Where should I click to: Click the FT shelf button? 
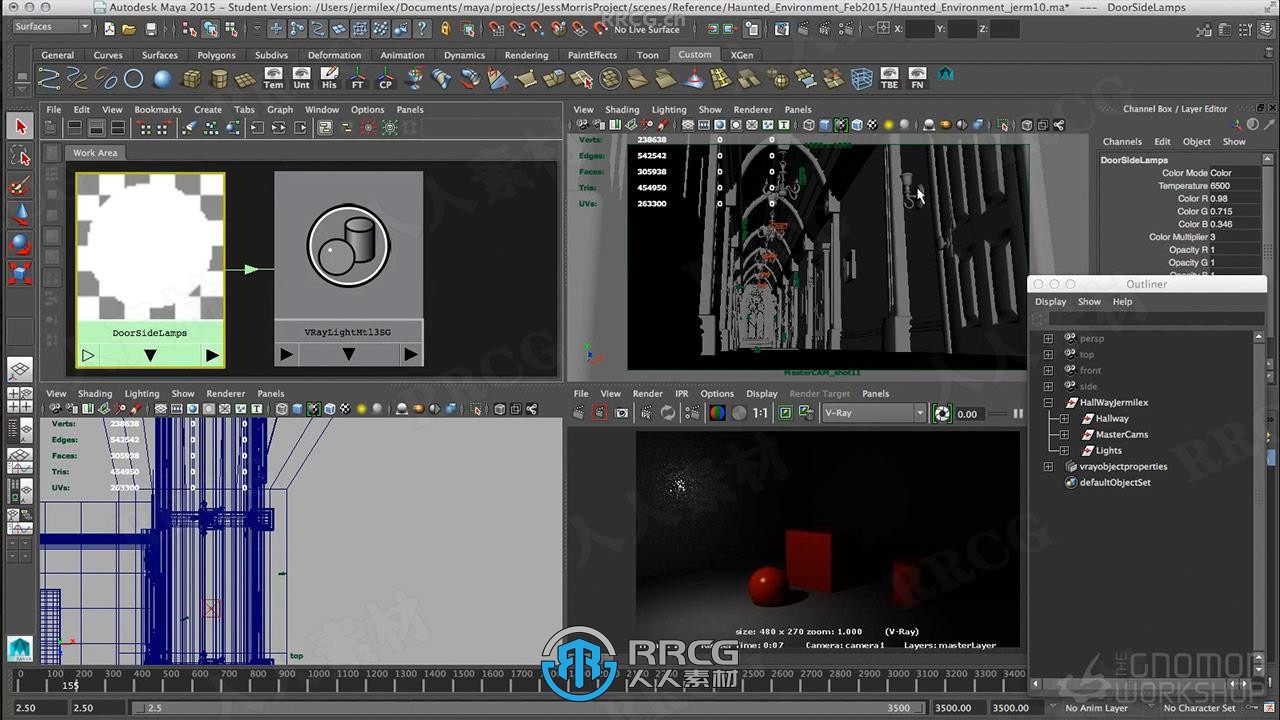click(x=357, y=79)
